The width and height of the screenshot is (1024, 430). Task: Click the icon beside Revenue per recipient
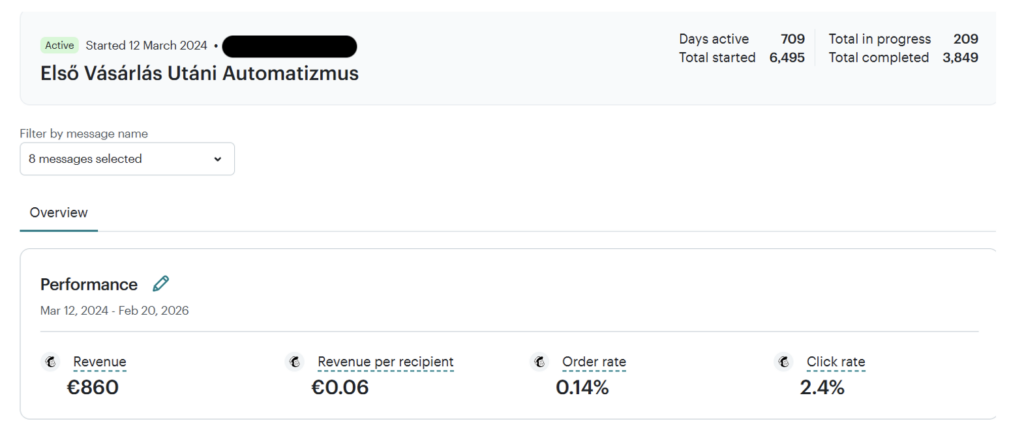coord(295,362)
